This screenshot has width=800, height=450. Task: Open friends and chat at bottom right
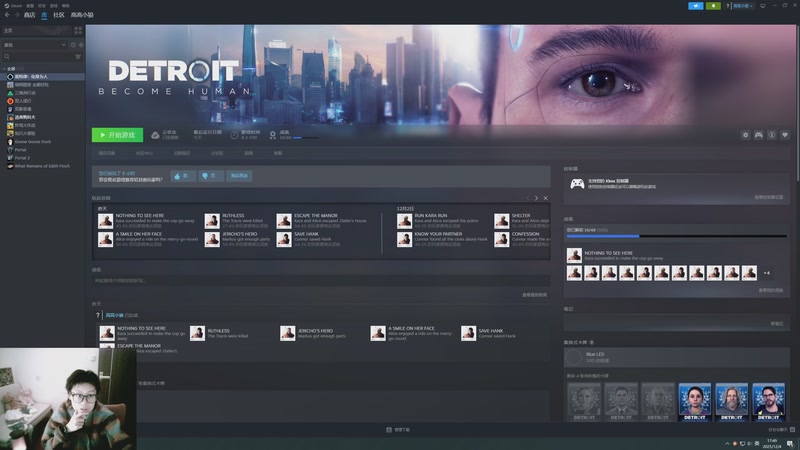click(781, 430)
